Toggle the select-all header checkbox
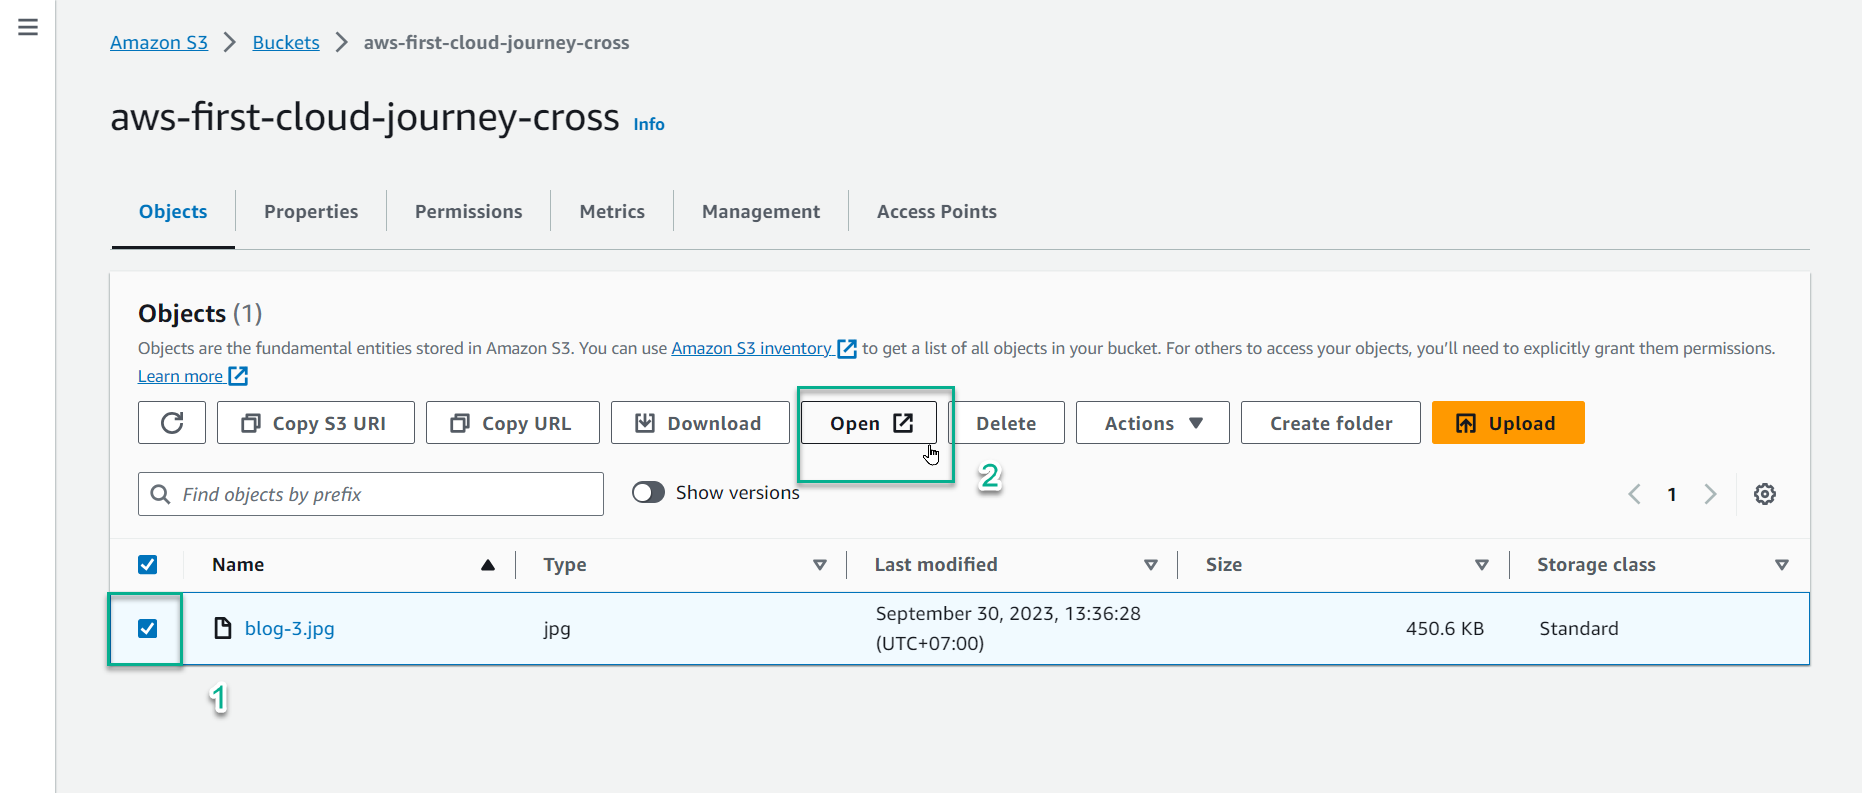Screen dimensions: 1862x793 click(x=148, y=565)
